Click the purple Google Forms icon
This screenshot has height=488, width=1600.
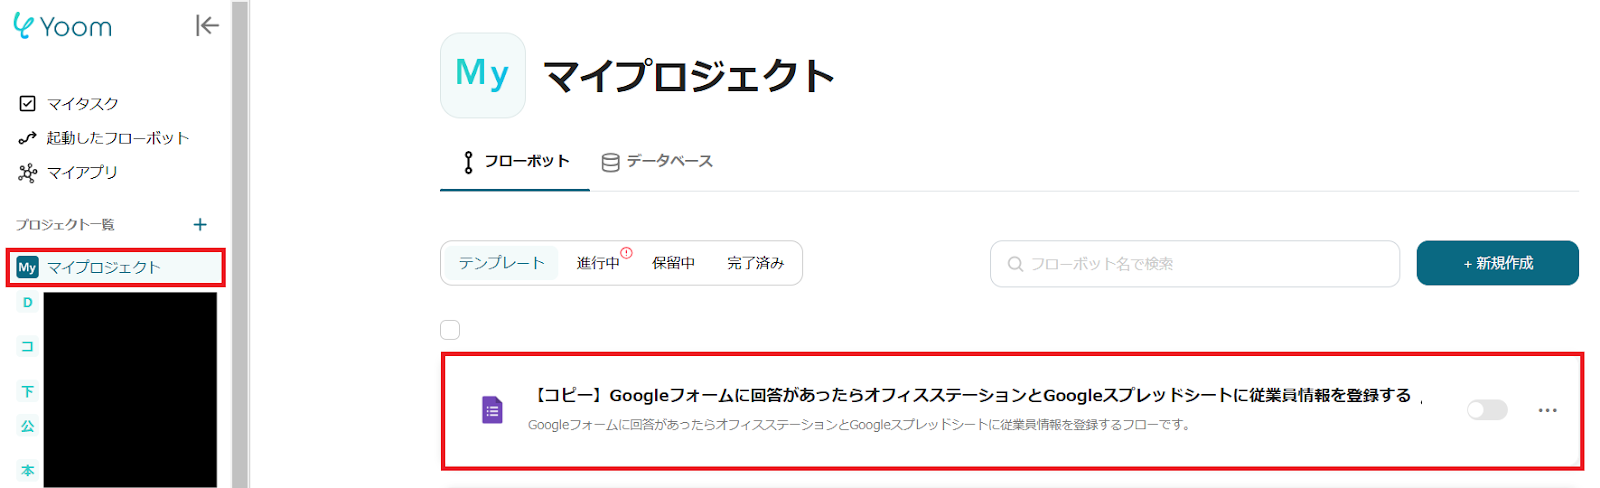(492, 410)
